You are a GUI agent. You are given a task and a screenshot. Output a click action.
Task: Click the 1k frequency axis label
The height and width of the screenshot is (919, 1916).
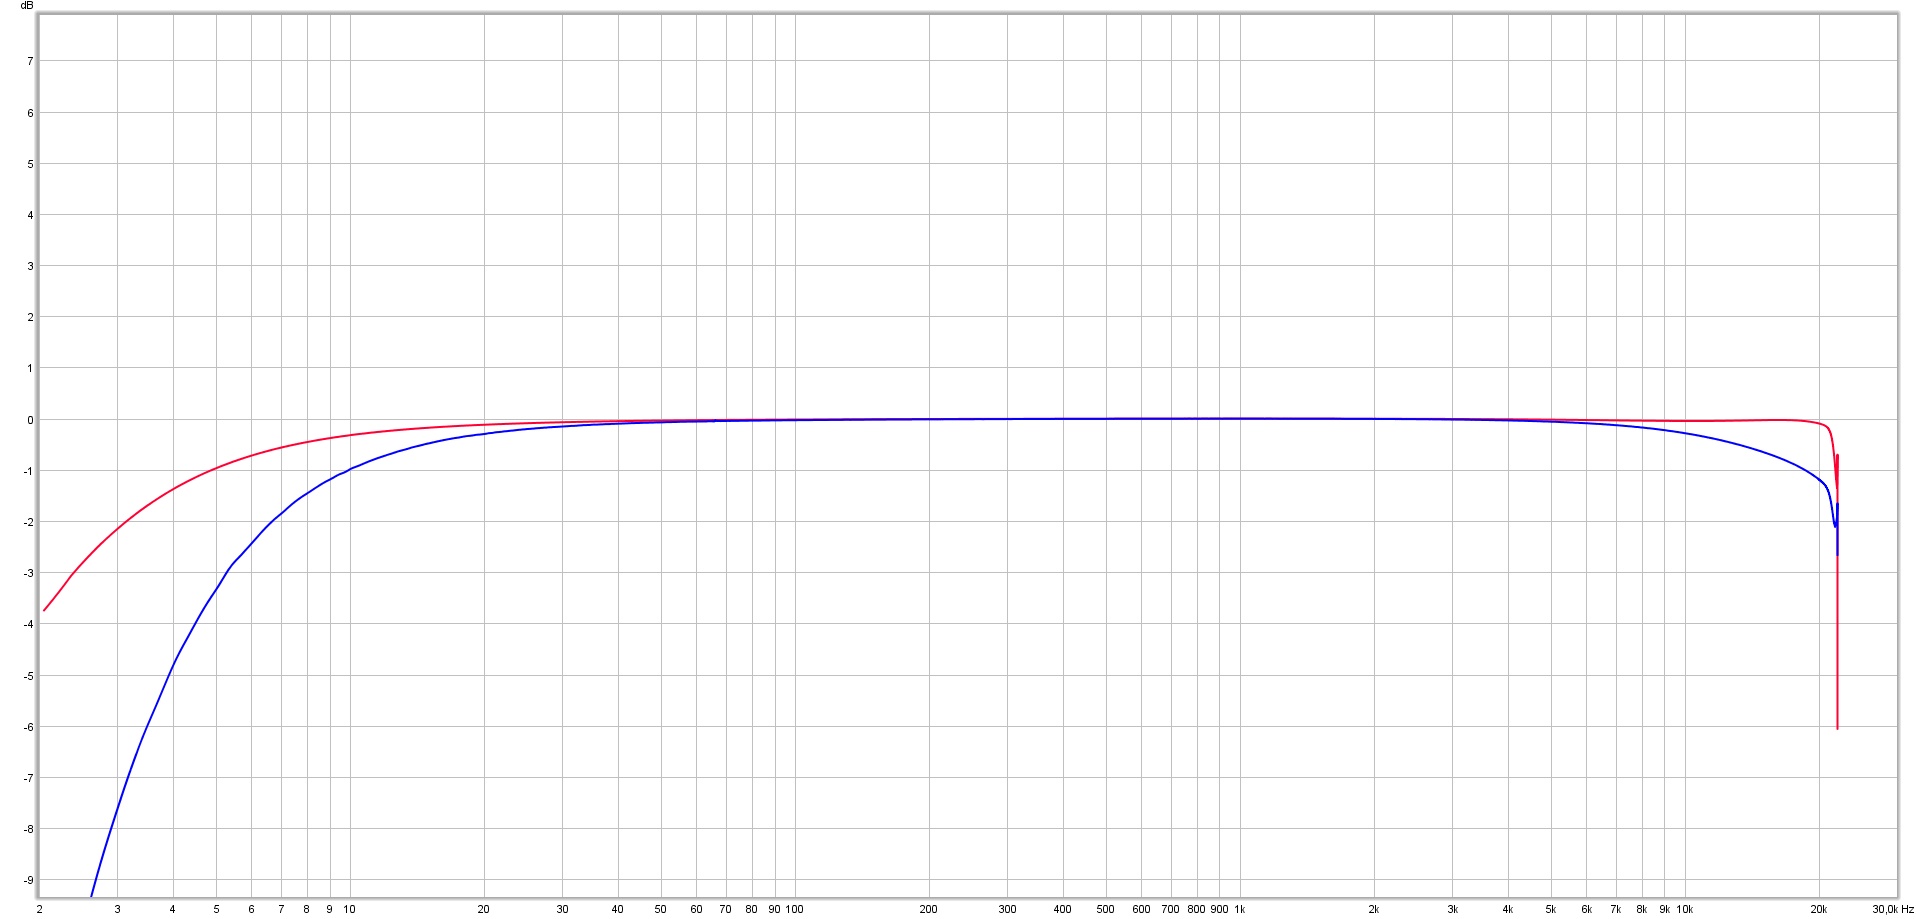click(1240, 909)
